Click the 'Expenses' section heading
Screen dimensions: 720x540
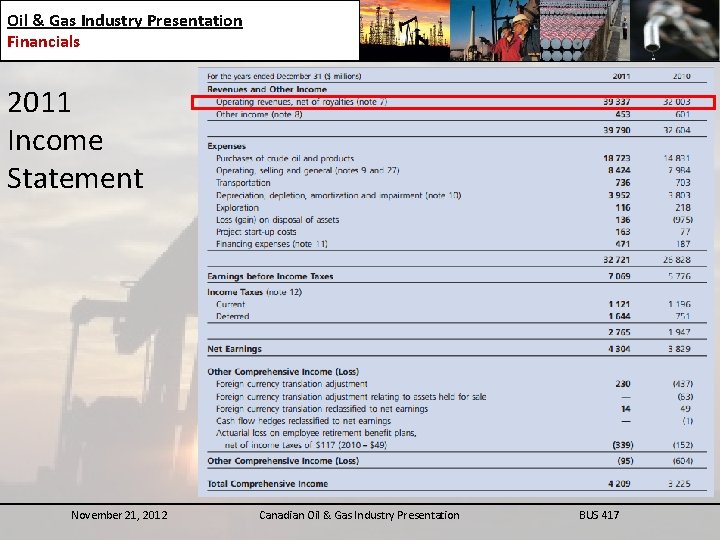click(x=226, y=146)
